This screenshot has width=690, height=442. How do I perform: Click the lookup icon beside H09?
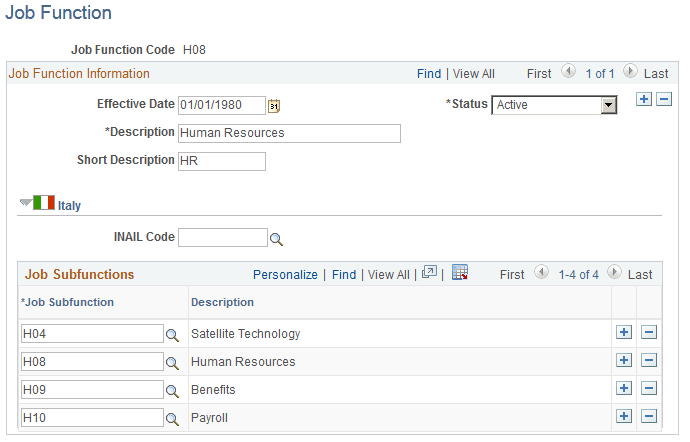(172, 390)
